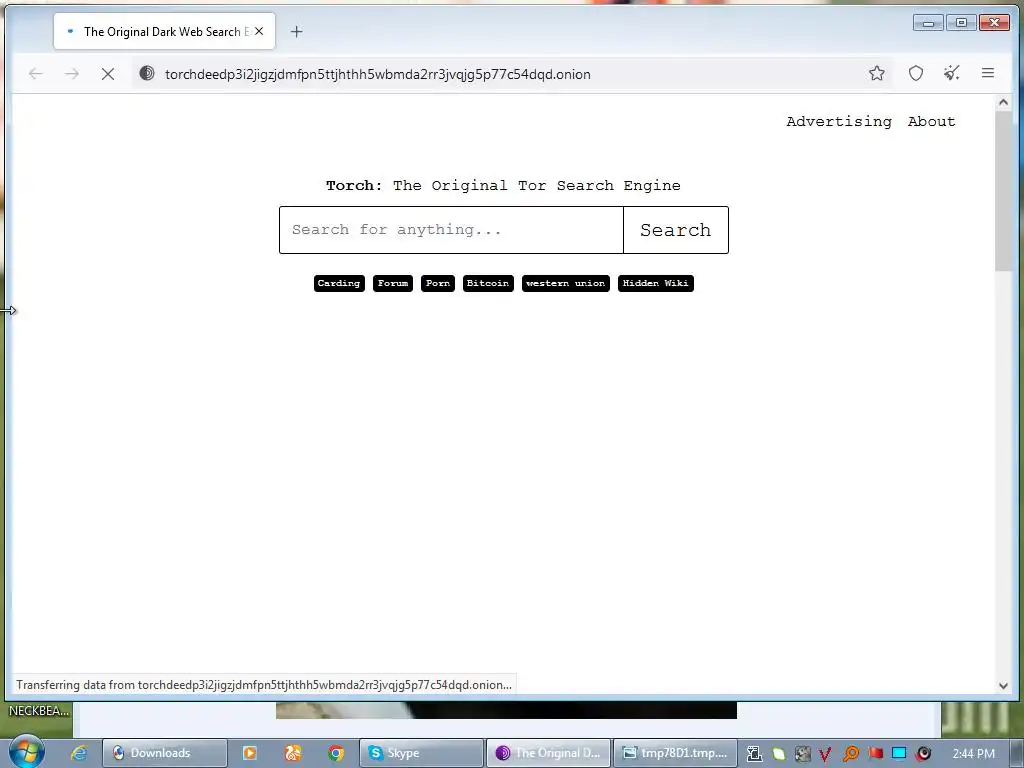Open the About link
The height and width of the screenshot is (768, 1024).
tap(931, 121)
